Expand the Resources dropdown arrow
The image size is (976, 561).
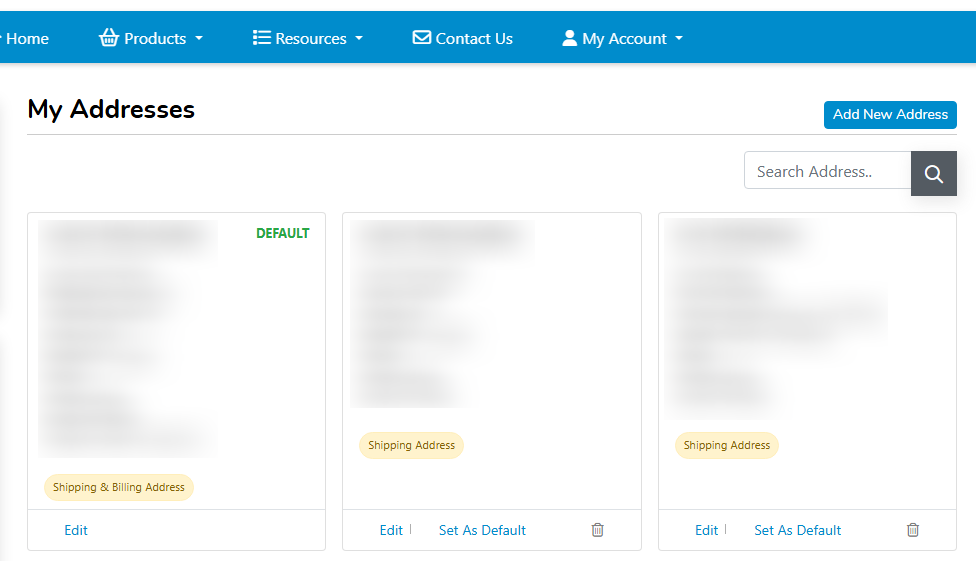pyautogui.click(x=359, y=39)
